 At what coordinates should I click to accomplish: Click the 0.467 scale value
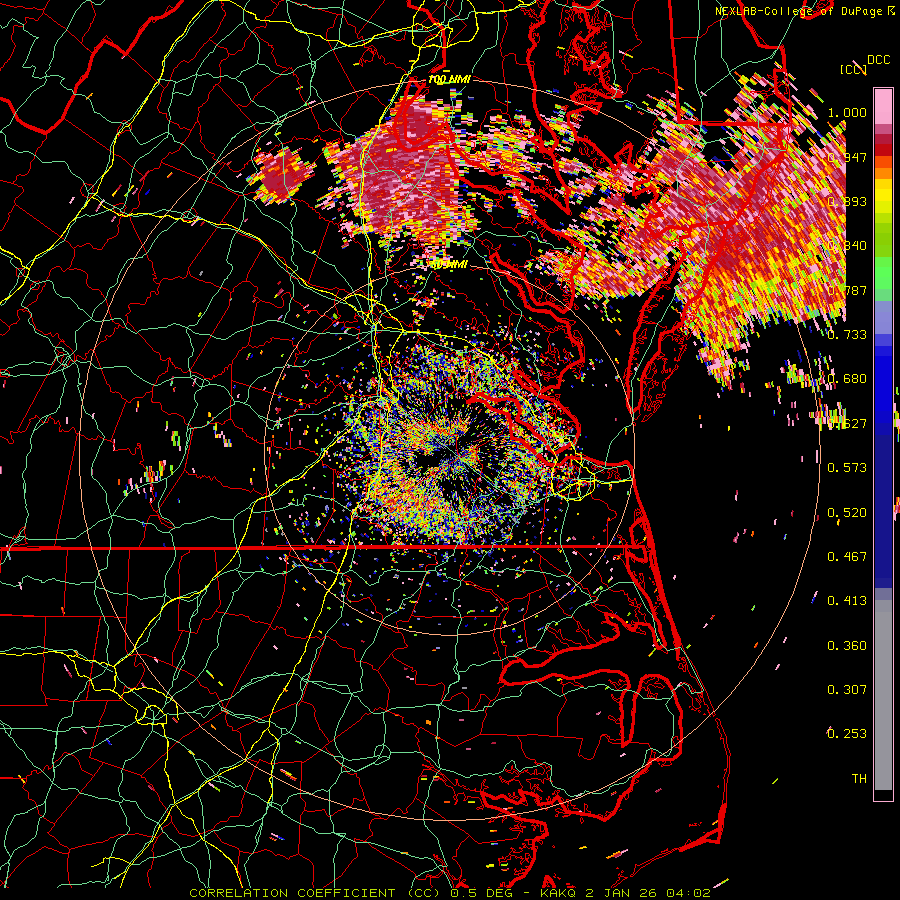coord(847,557)
